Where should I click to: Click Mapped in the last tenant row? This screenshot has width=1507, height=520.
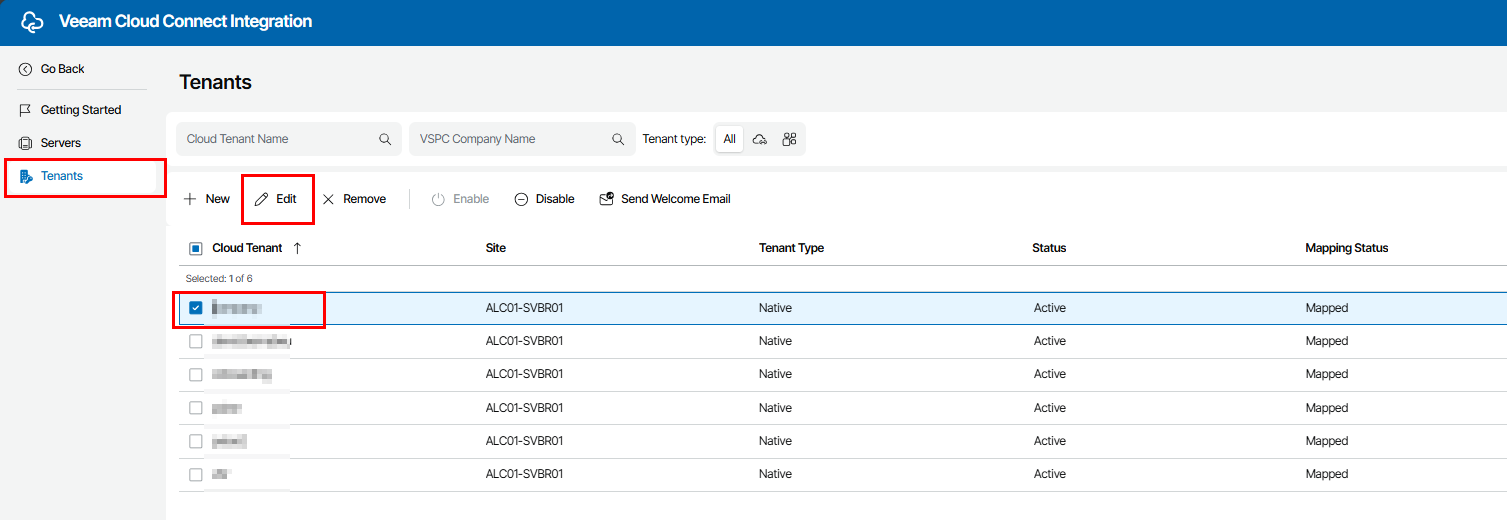point(1327,474)
